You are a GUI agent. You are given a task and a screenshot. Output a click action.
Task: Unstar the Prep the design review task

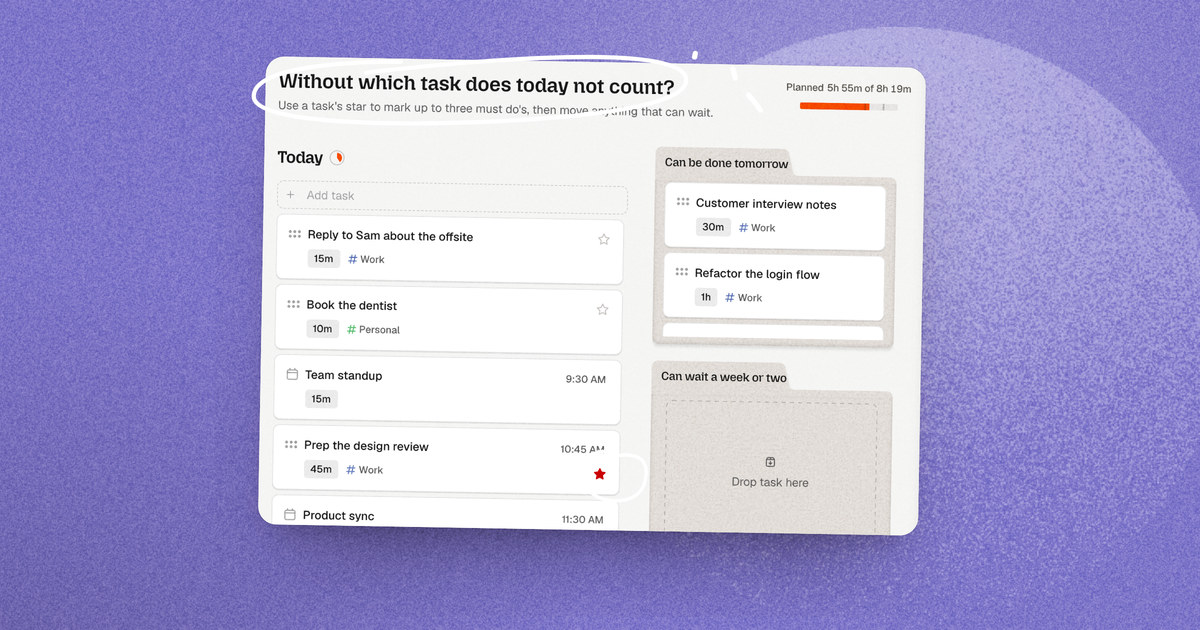(600, 474)
